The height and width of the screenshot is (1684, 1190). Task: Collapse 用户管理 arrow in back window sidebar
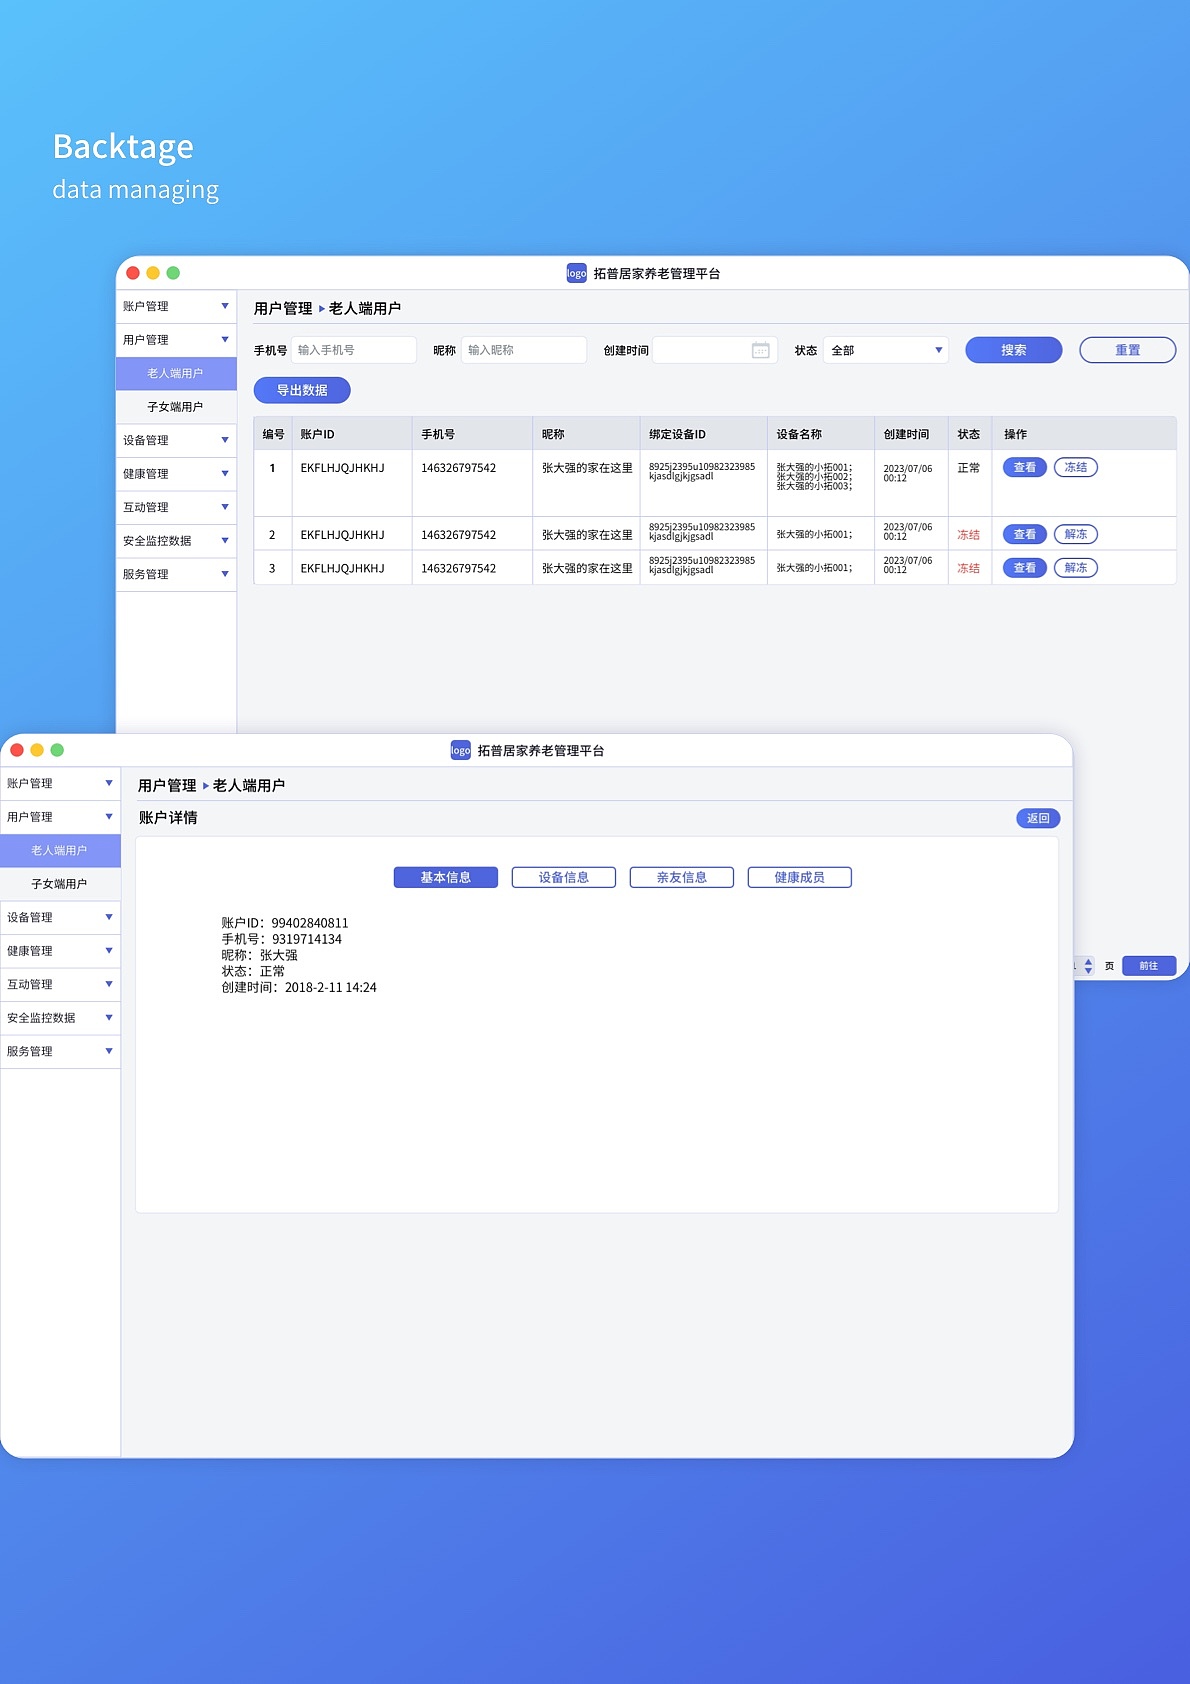point(225,340)
